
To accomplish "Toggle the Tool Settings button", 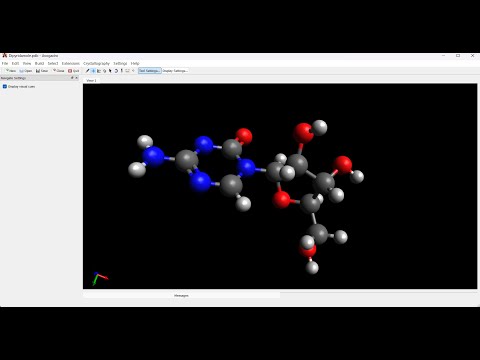I will 150,71.
